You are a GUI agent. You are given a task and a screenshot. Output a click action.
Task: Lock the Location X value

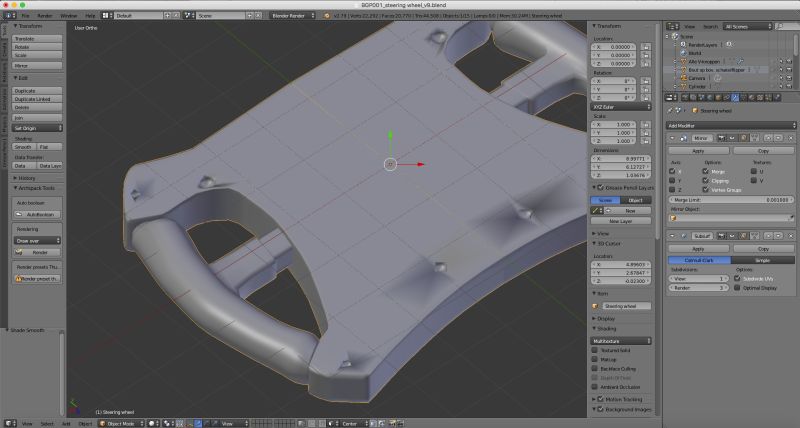point(646,47)
